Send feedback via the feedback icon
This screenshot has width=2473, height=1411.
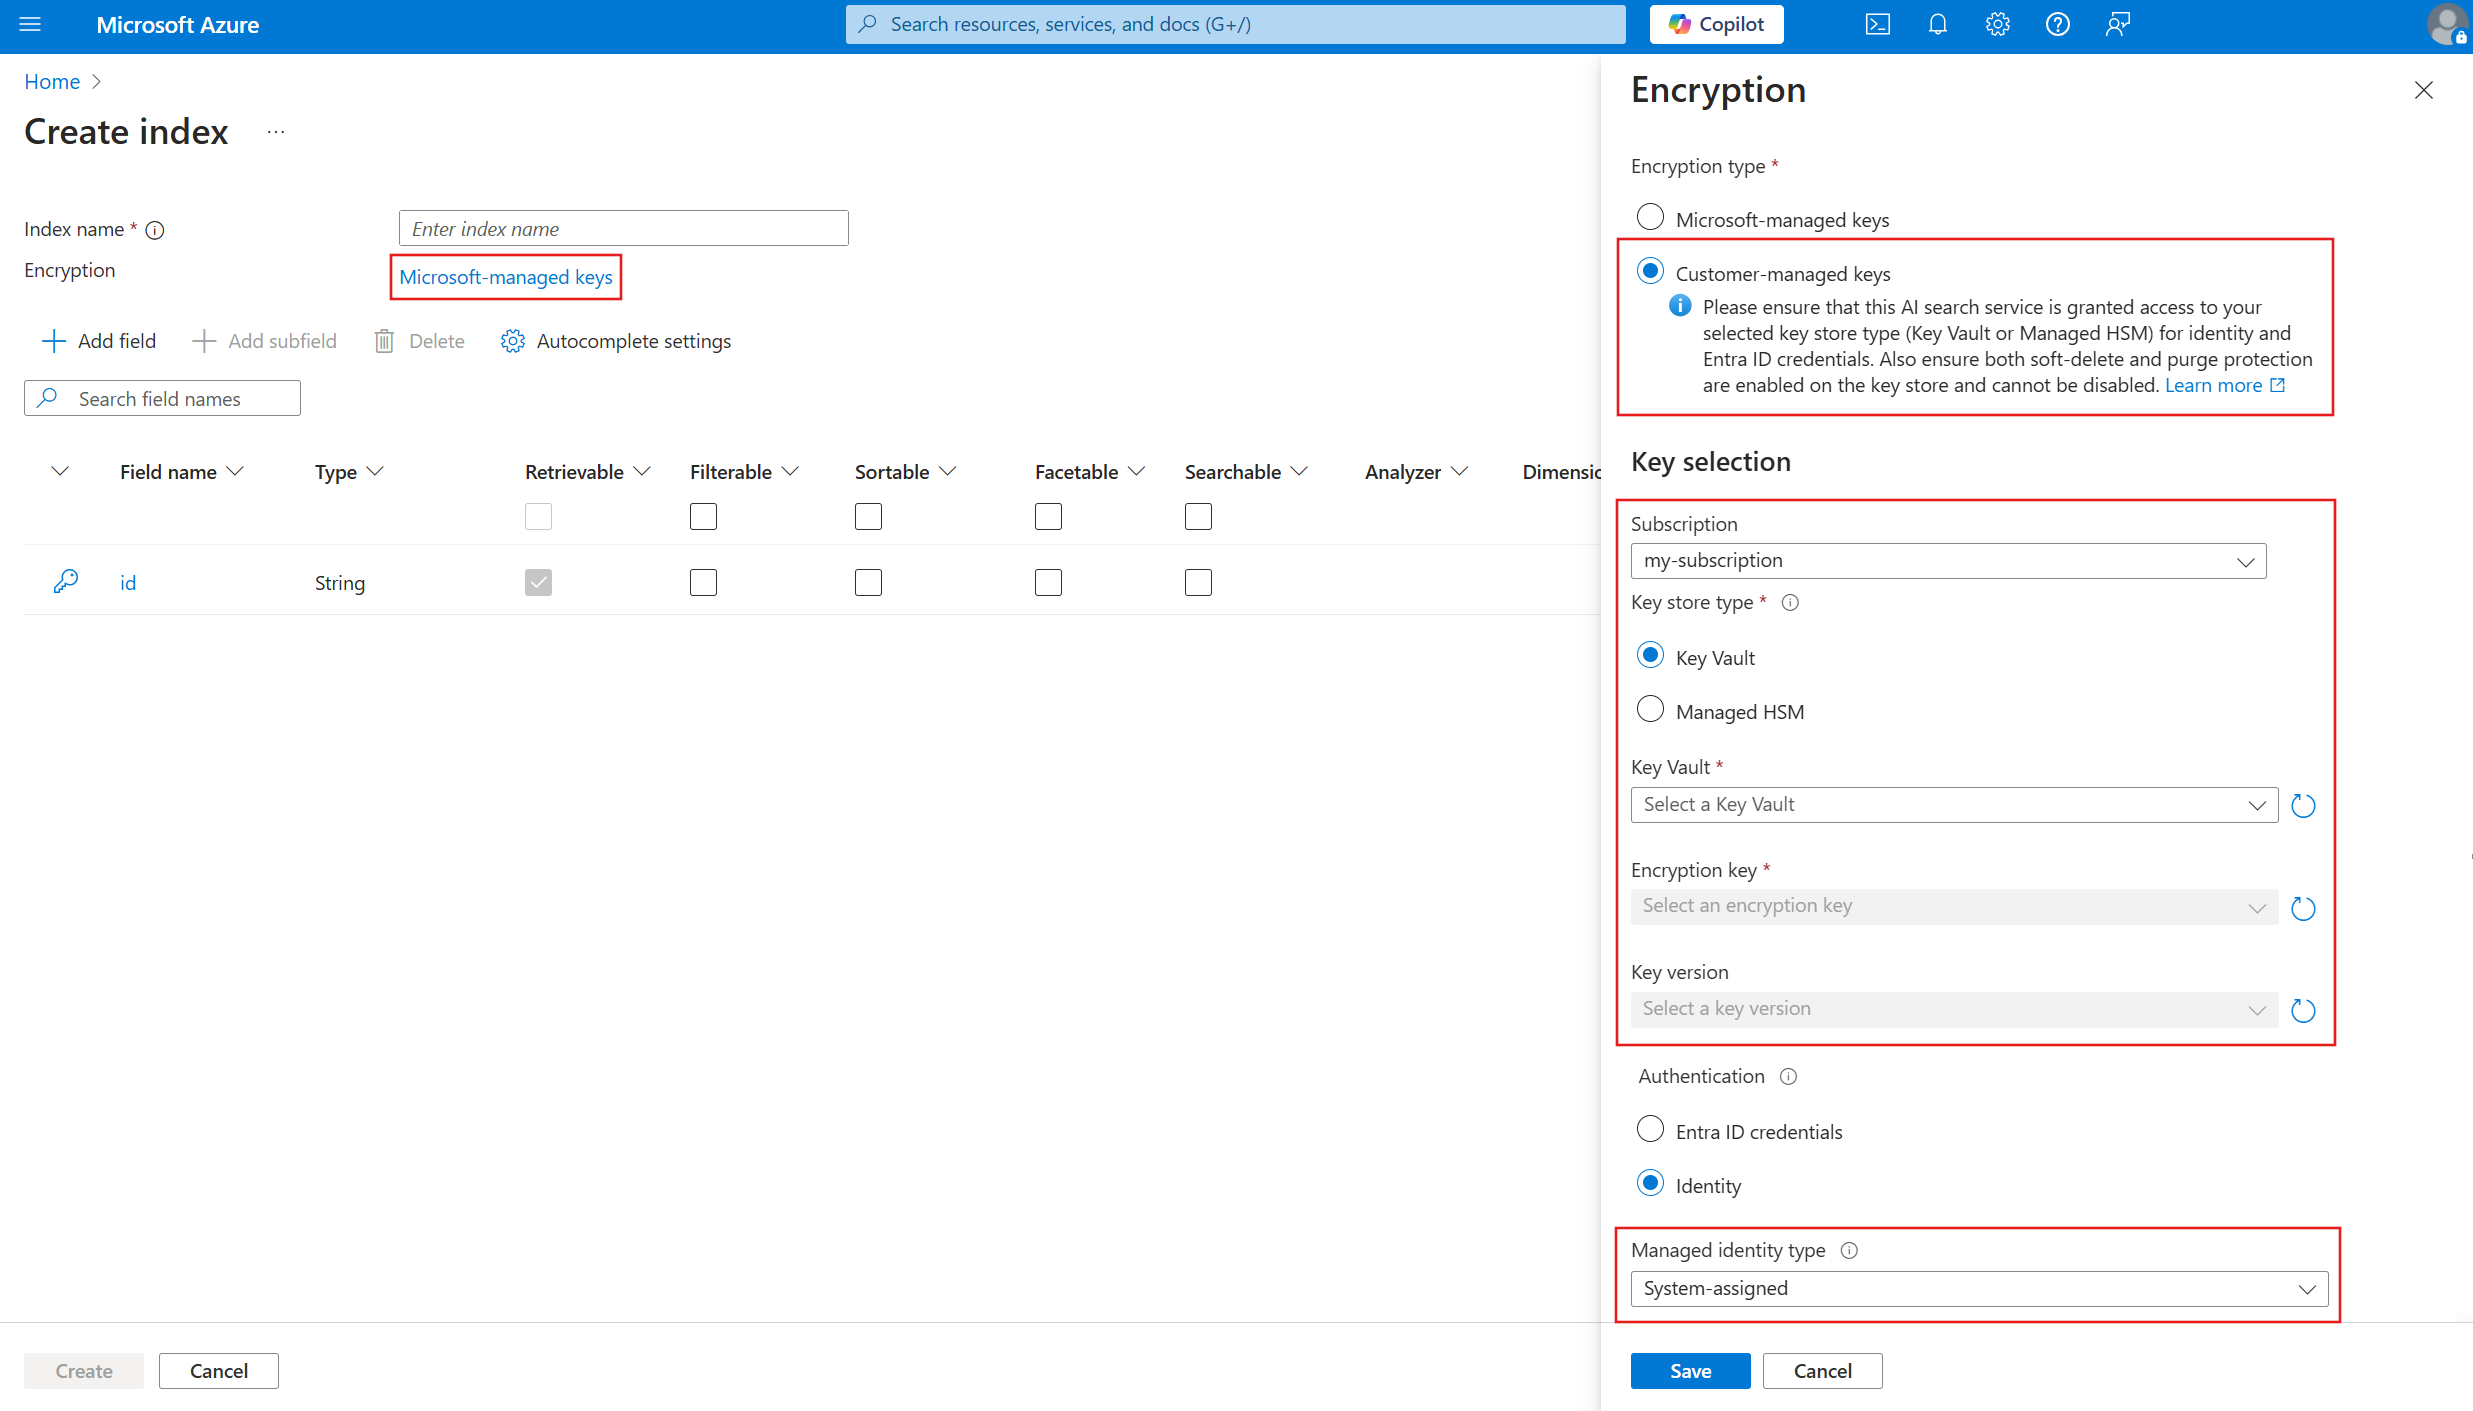(2117, 24)
